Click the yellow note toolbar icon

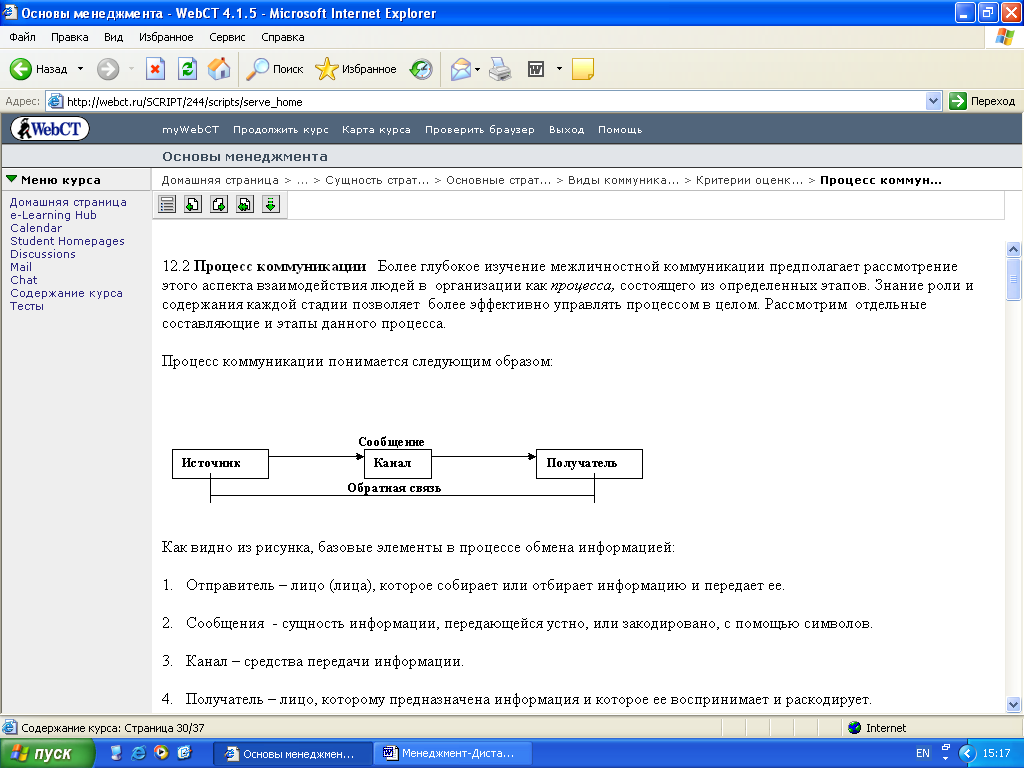[x=583, y=69]
